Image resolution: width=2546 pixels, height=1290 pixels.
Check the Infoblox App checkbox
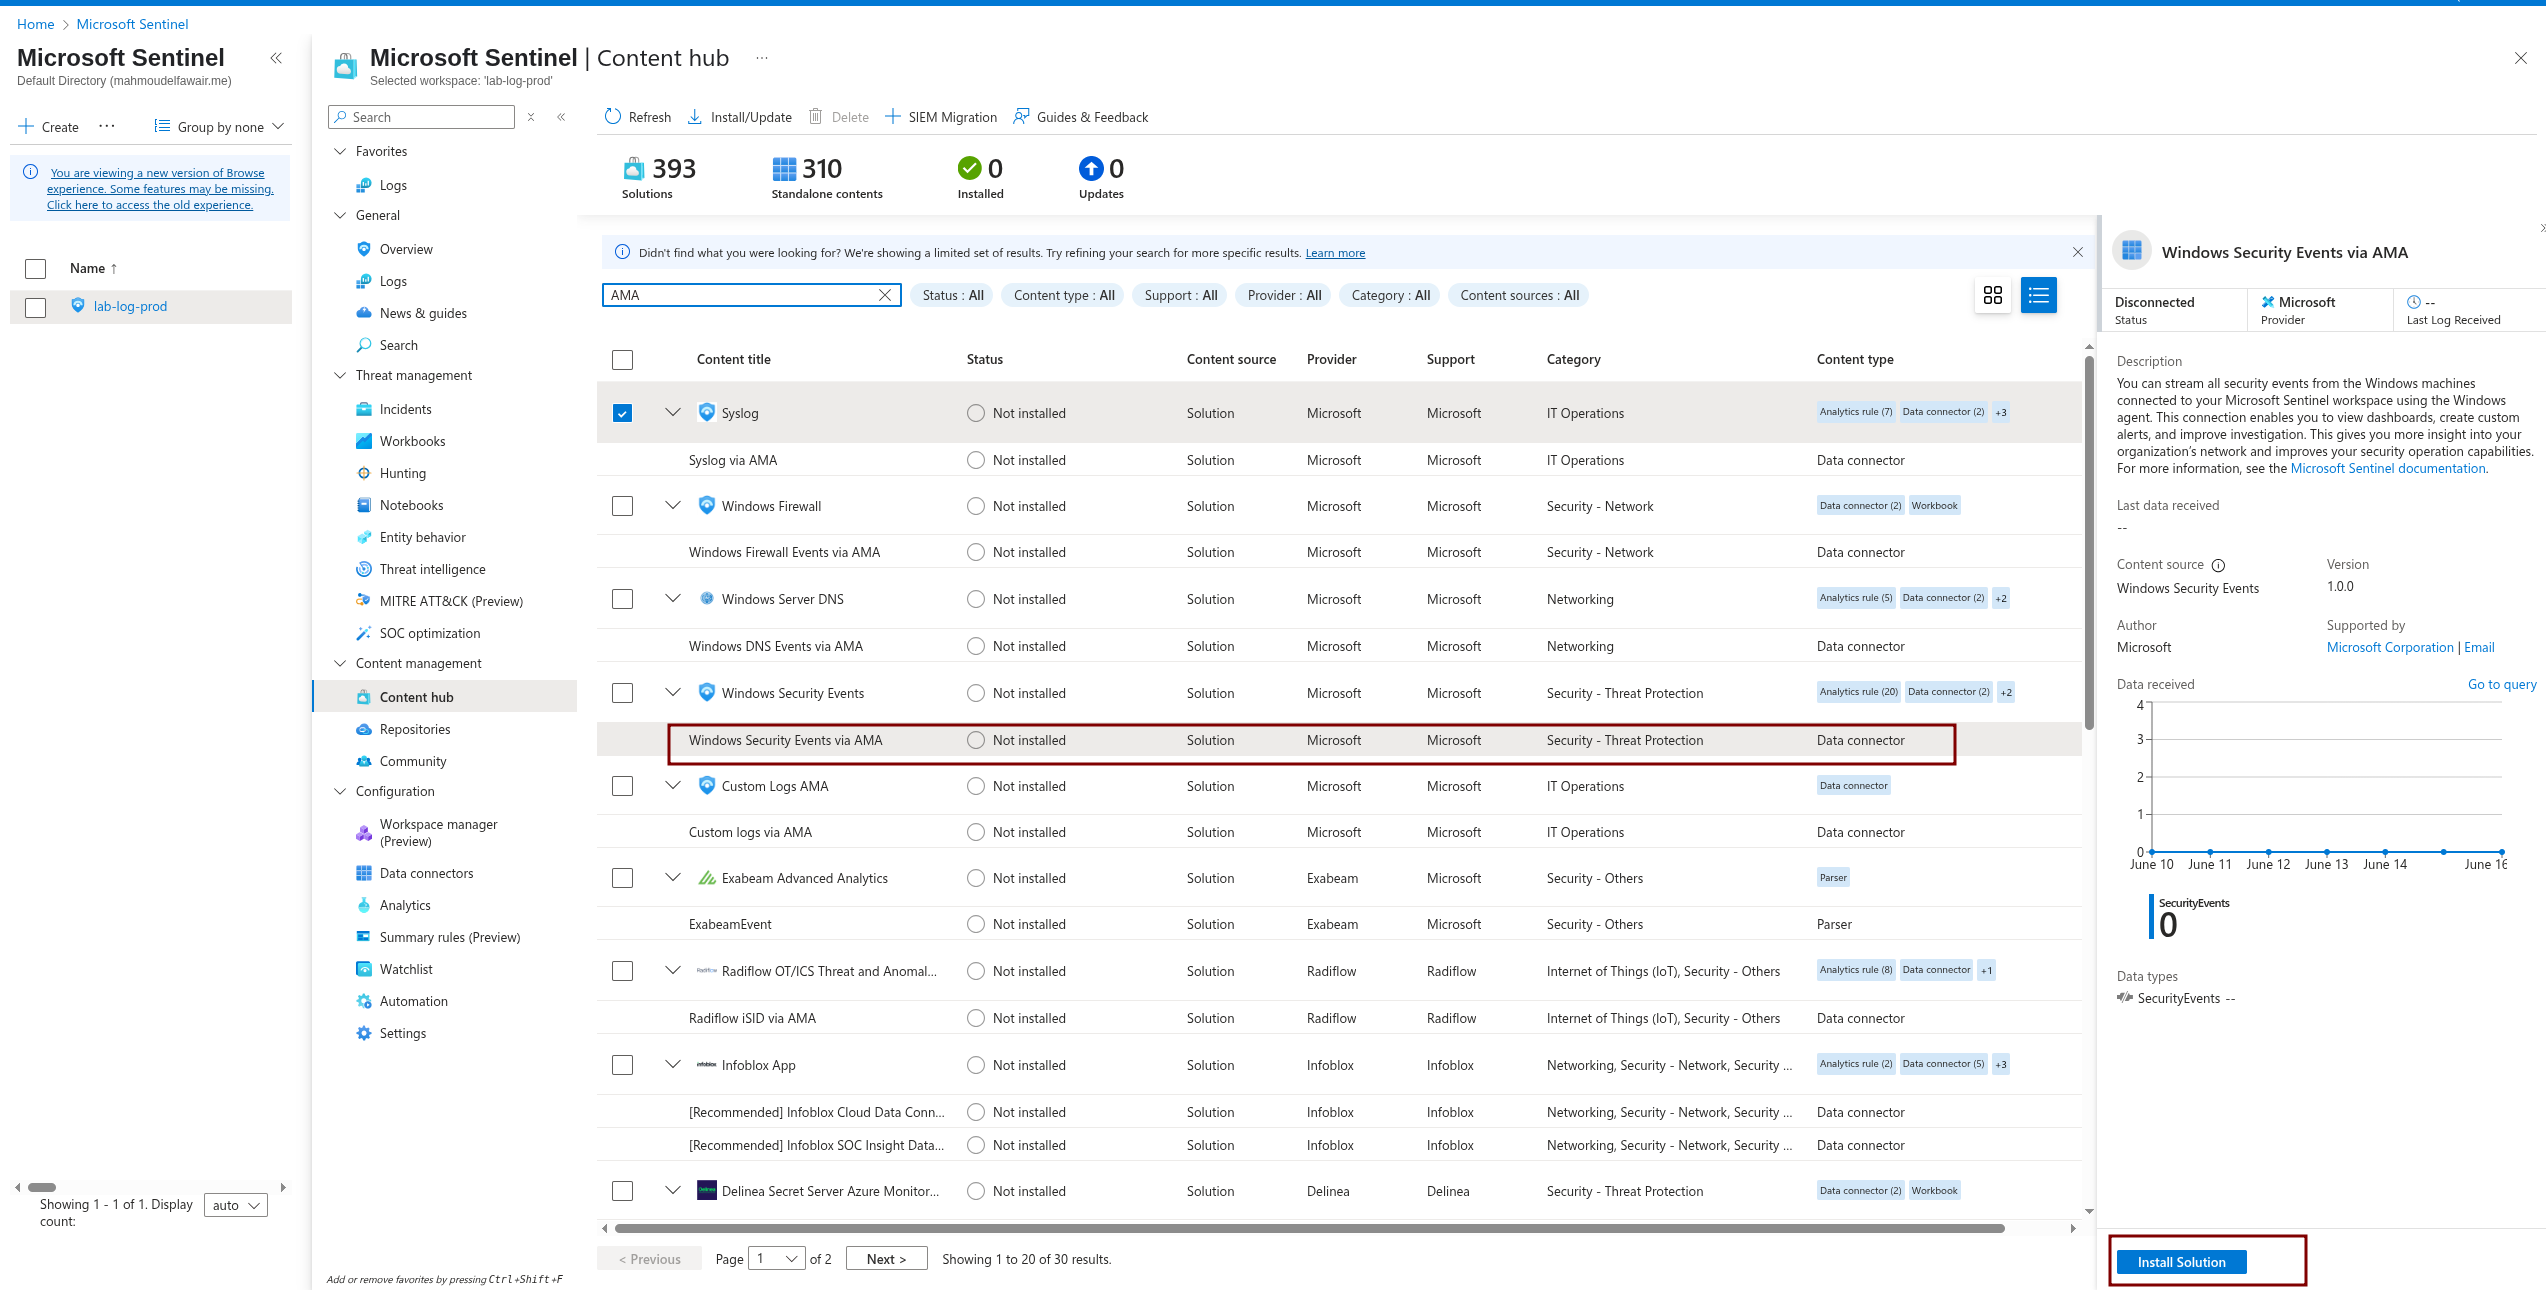tap(622, 1065)
